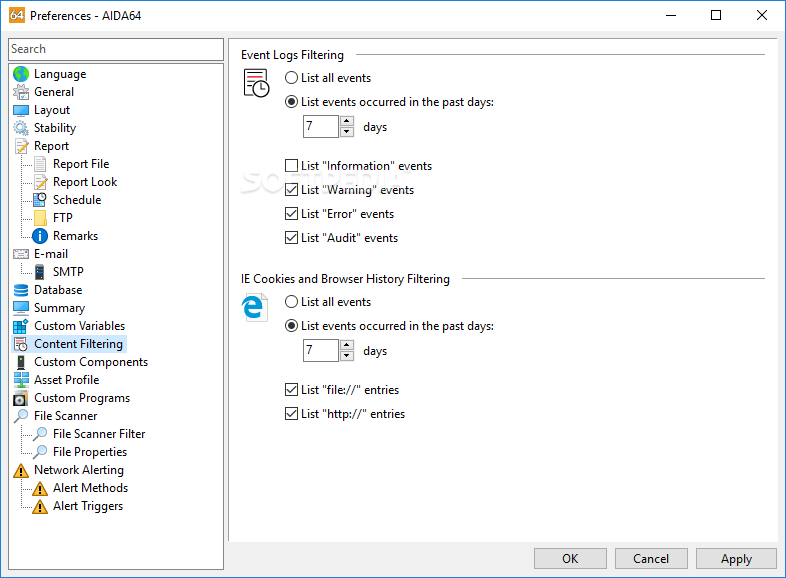Open the Remarks preferences page
This screenshot has width=786, height=578.
75,236
